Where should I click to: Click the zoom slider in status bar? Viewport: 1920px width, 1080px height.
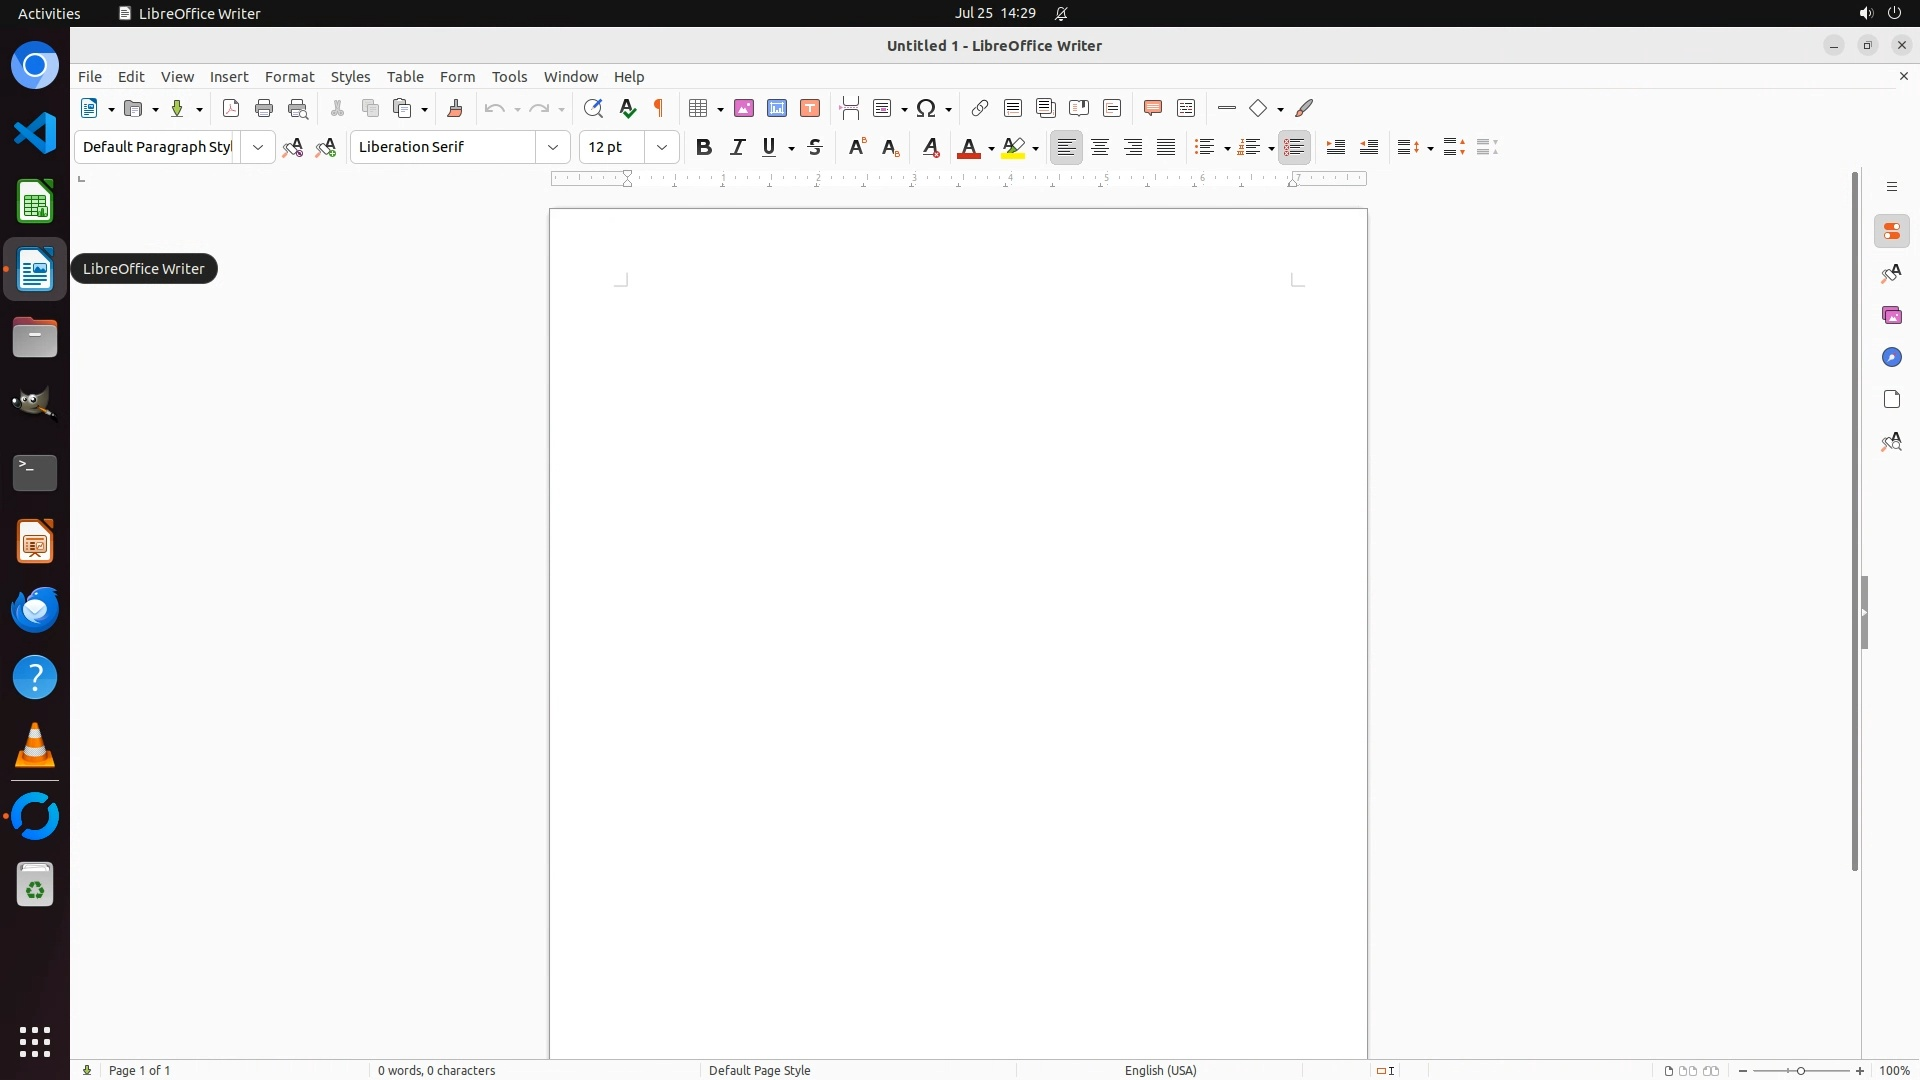pyautogui.click(x=1801, y=1070)
